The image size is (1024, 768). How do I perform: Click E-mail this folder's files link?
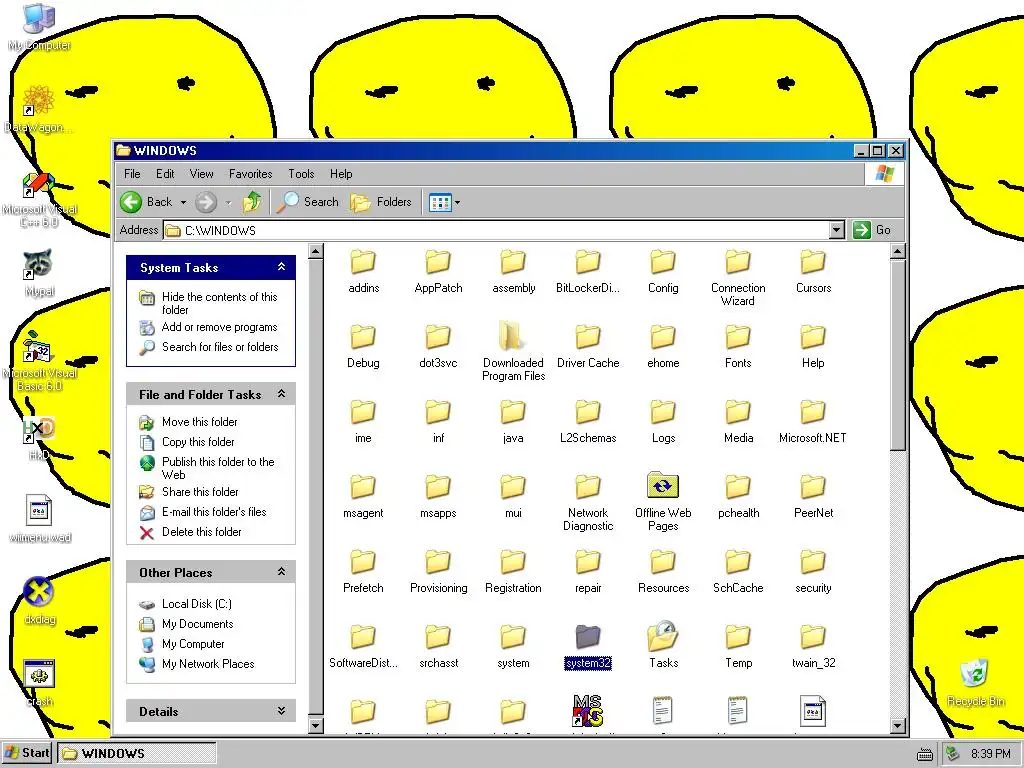[214, 512]
